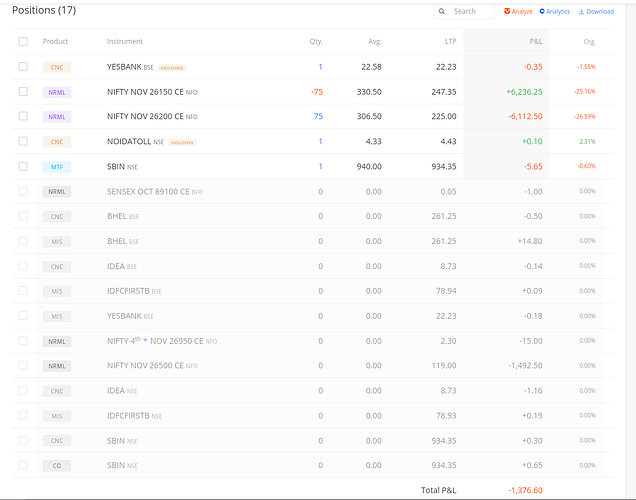Select the NIFTY NOV 26150 CE checkbox
This screenshot has width=636, height=500.
[23, 91]
